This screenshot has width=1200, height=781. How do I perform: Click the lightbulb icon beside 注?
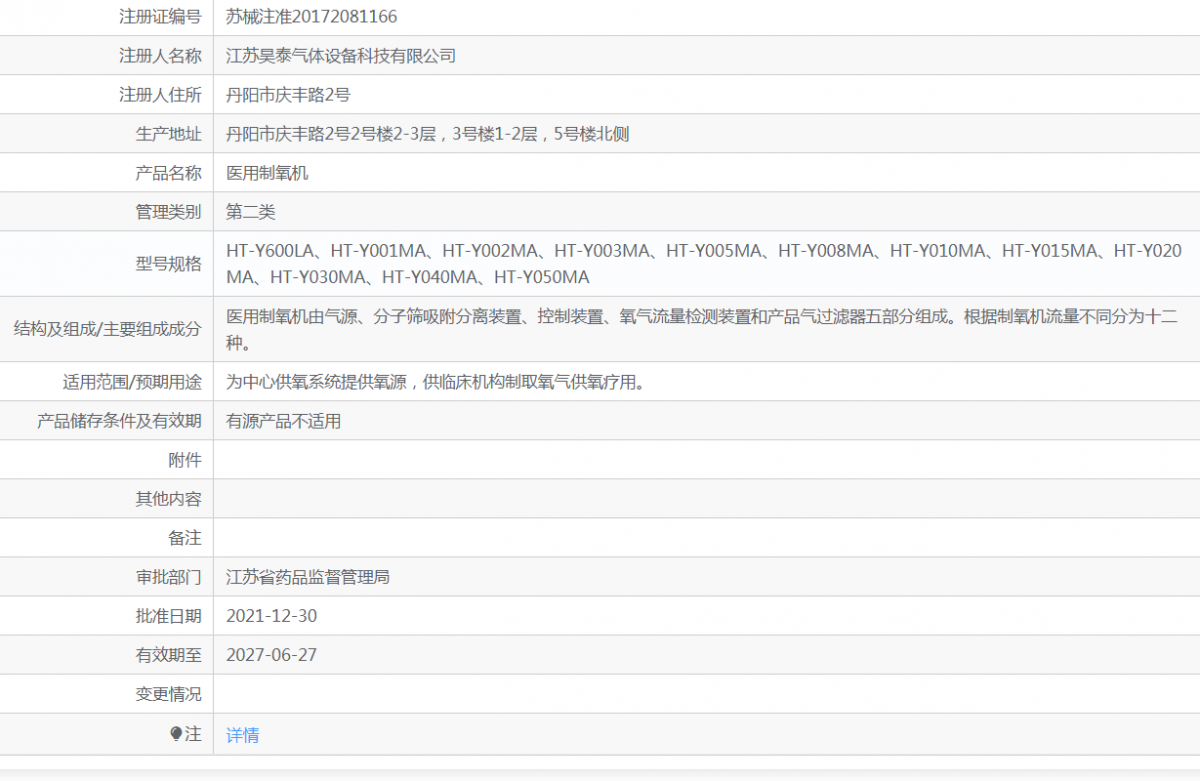point(176,734)
